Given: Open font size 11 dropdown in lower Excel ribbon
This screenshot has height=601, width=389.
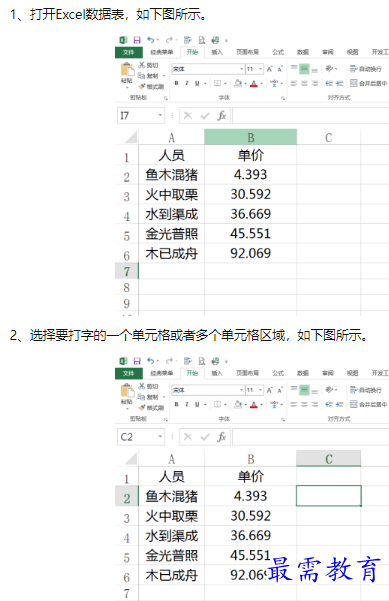Looking at the screenshot, I should [261, 390].
